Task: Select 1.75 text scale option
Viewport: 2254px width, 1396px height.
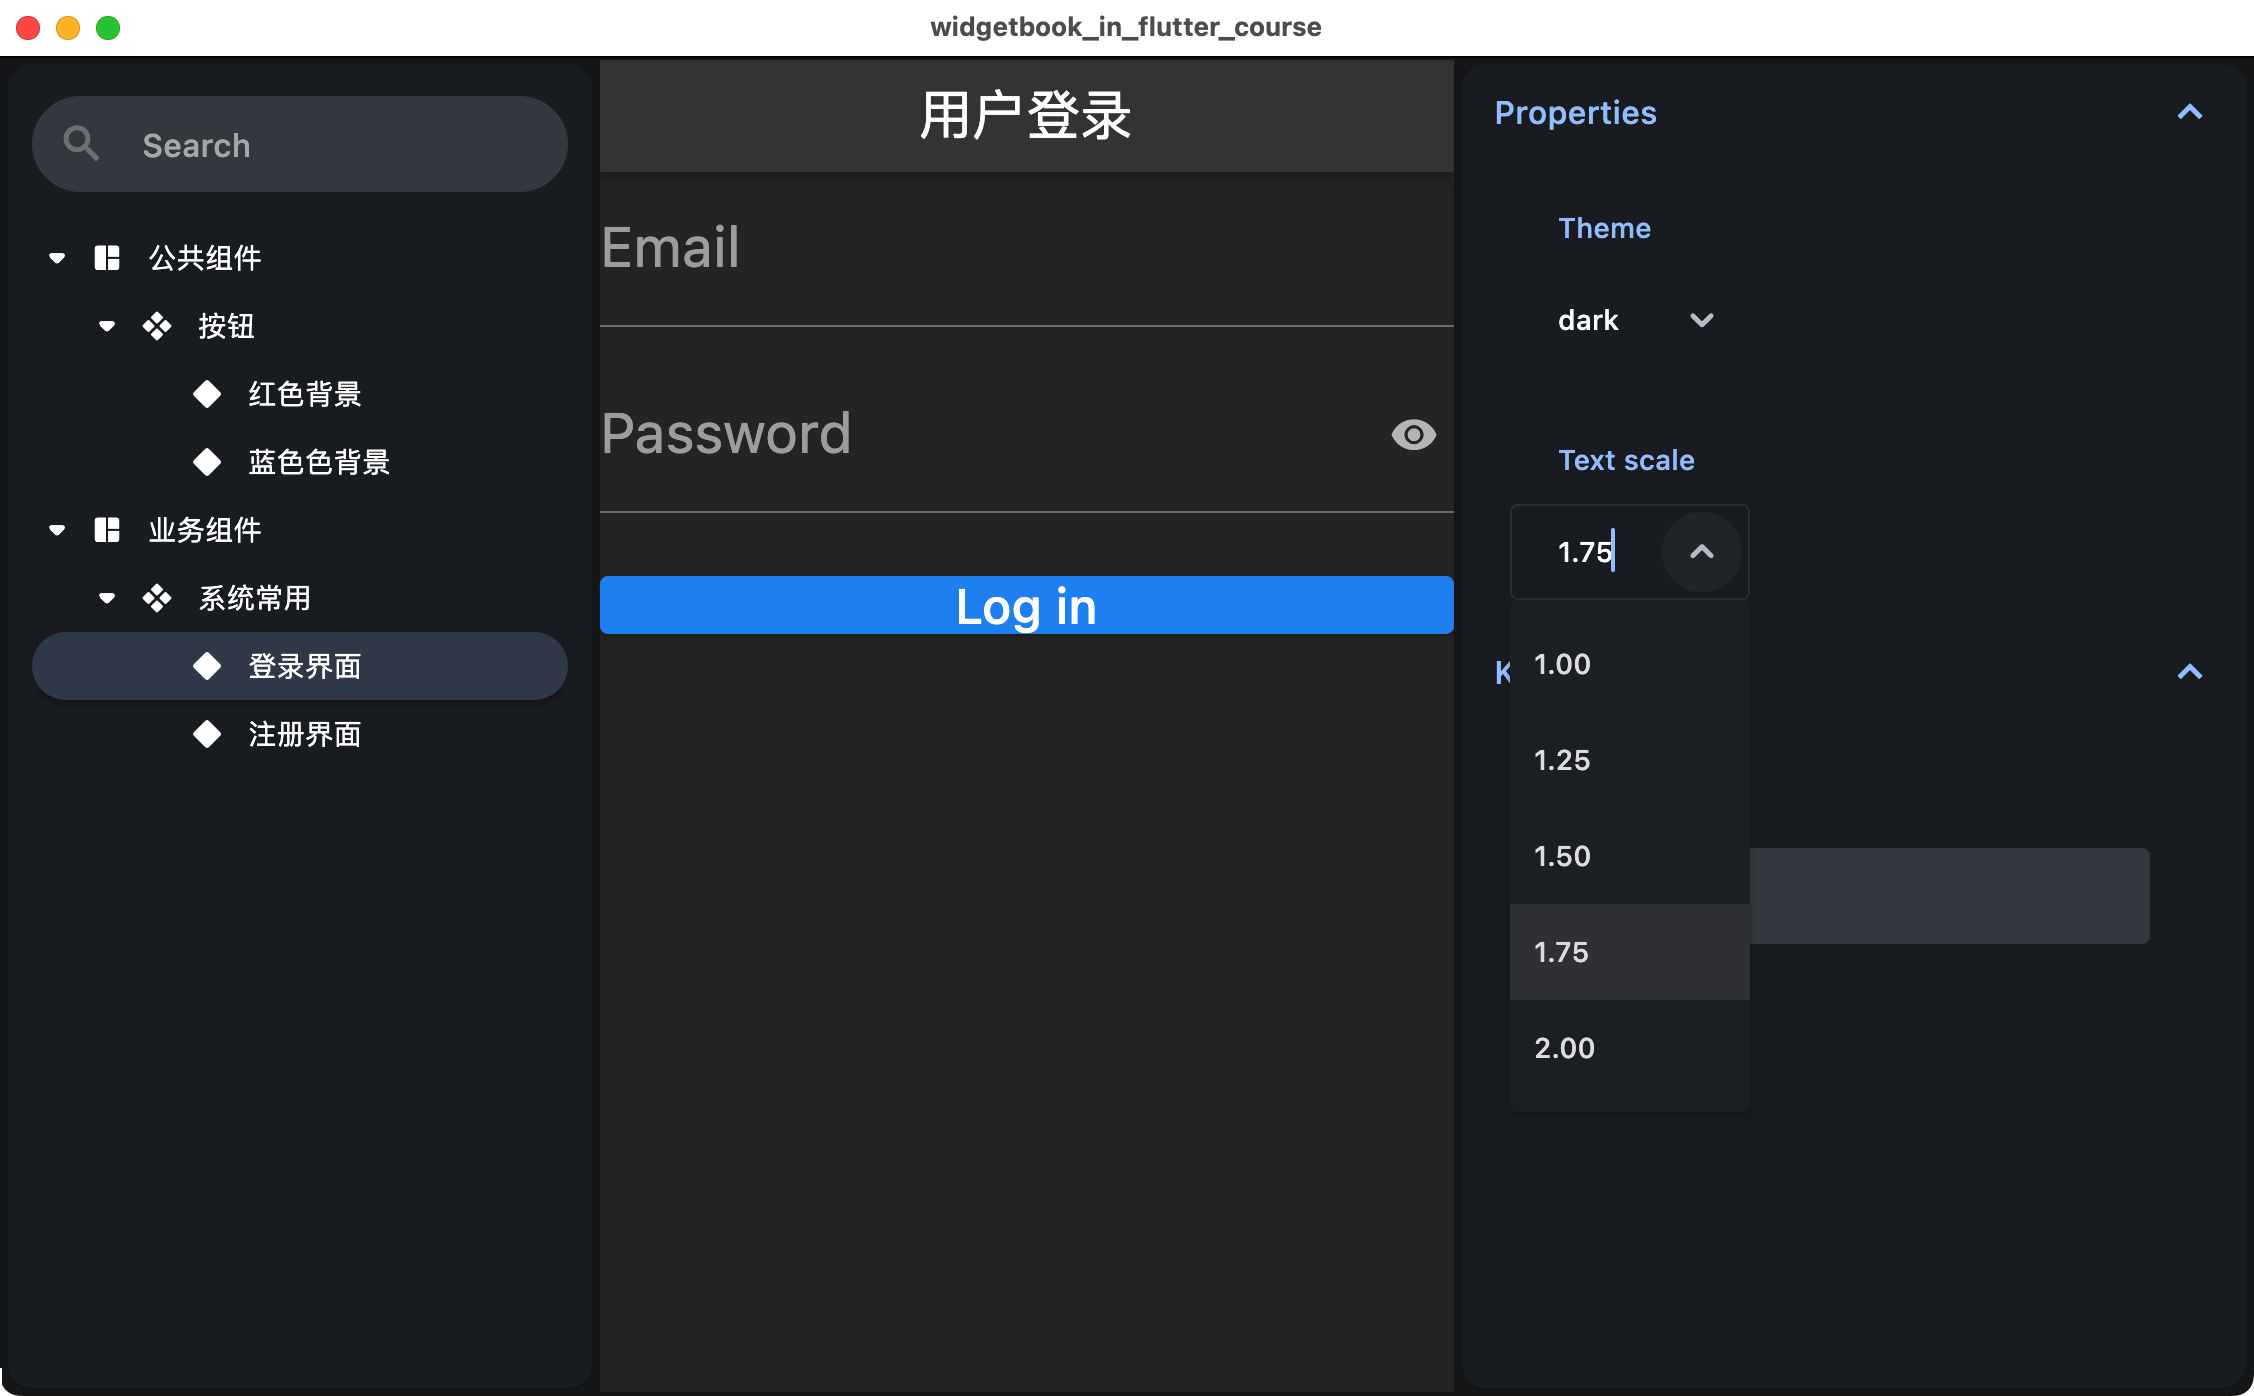Action: (x=1630, y=952)
